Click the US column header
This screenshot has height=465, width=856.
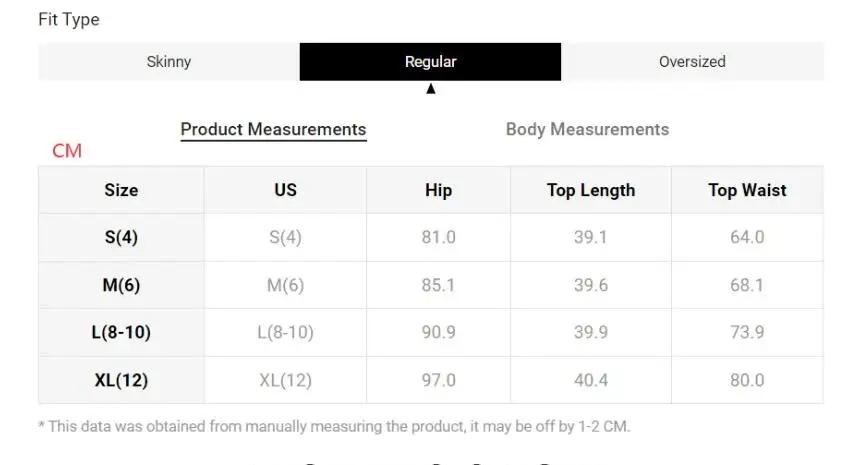(x=286, y=190)
